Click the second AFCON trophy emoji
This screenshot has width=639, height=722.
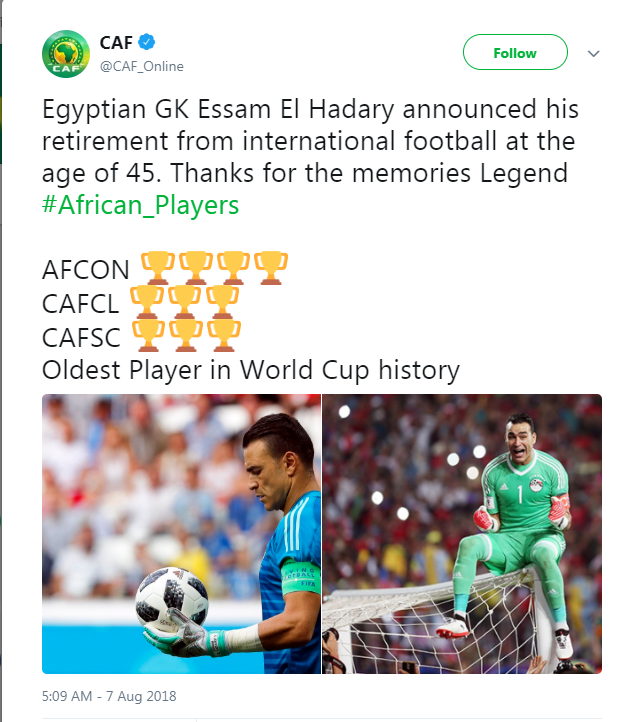tap(196, 268)
